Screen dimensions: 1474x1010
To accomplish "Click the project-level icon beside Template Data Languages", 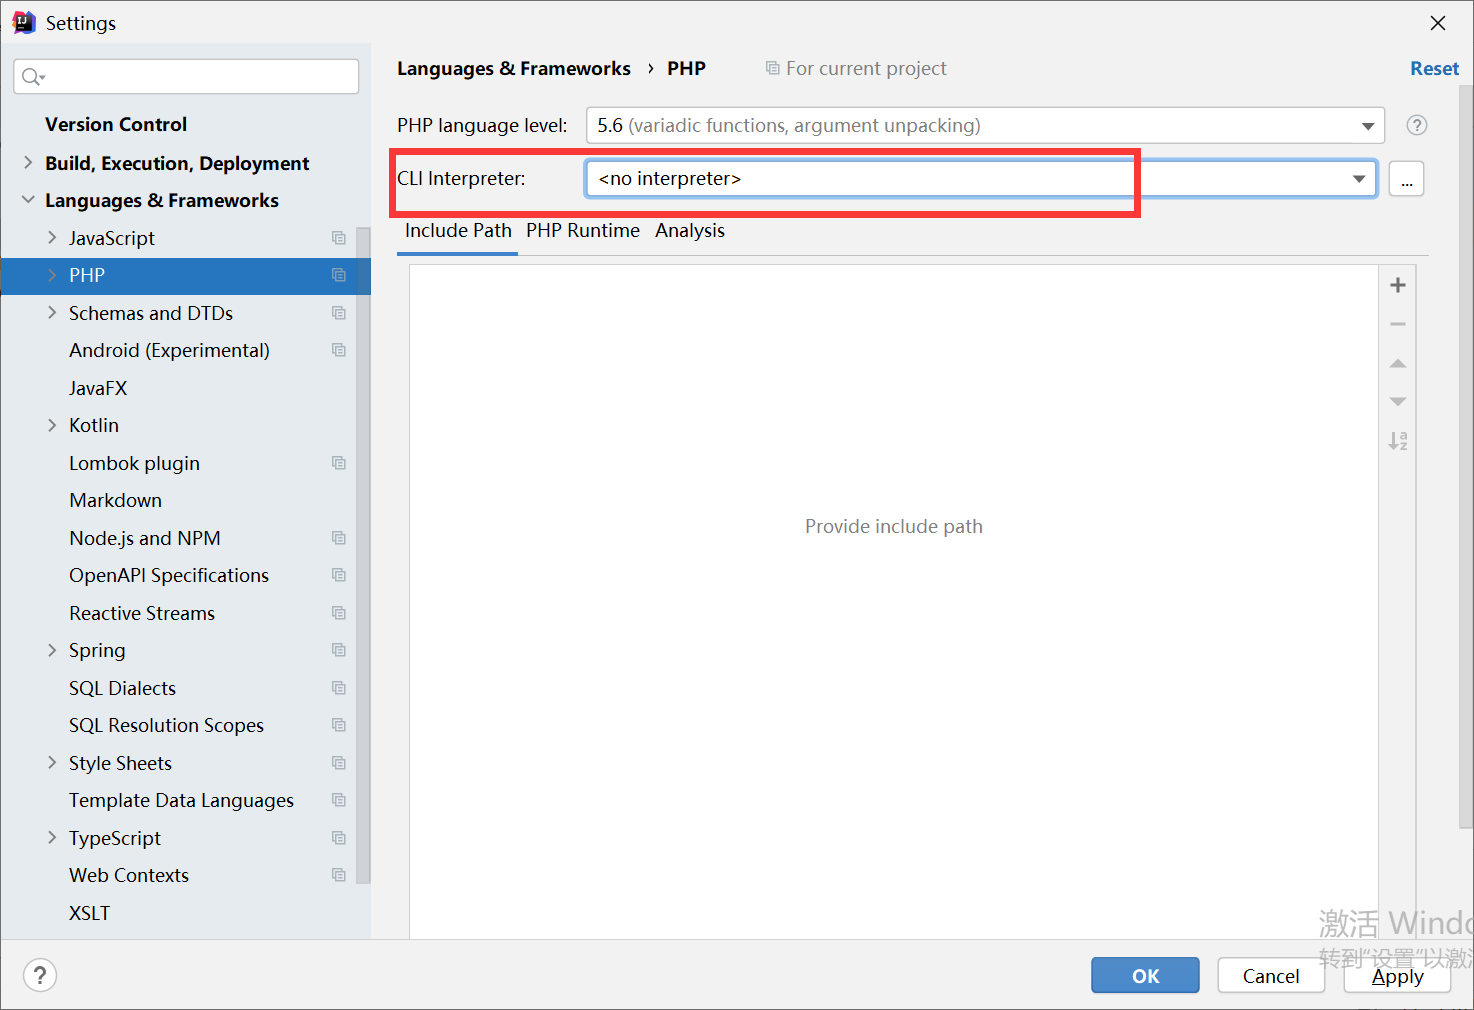I will (339, 800).
